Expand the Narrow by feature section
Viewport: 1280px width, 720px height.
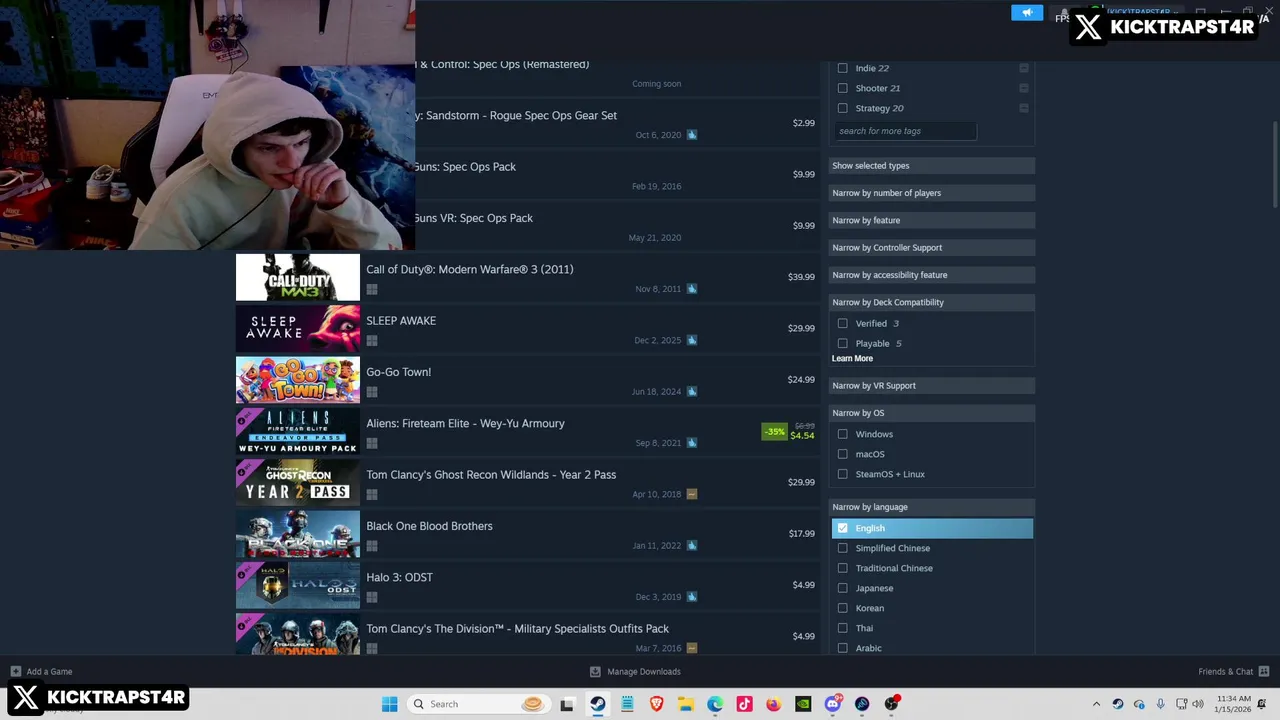pyautogui.click(x=932, y=220)
